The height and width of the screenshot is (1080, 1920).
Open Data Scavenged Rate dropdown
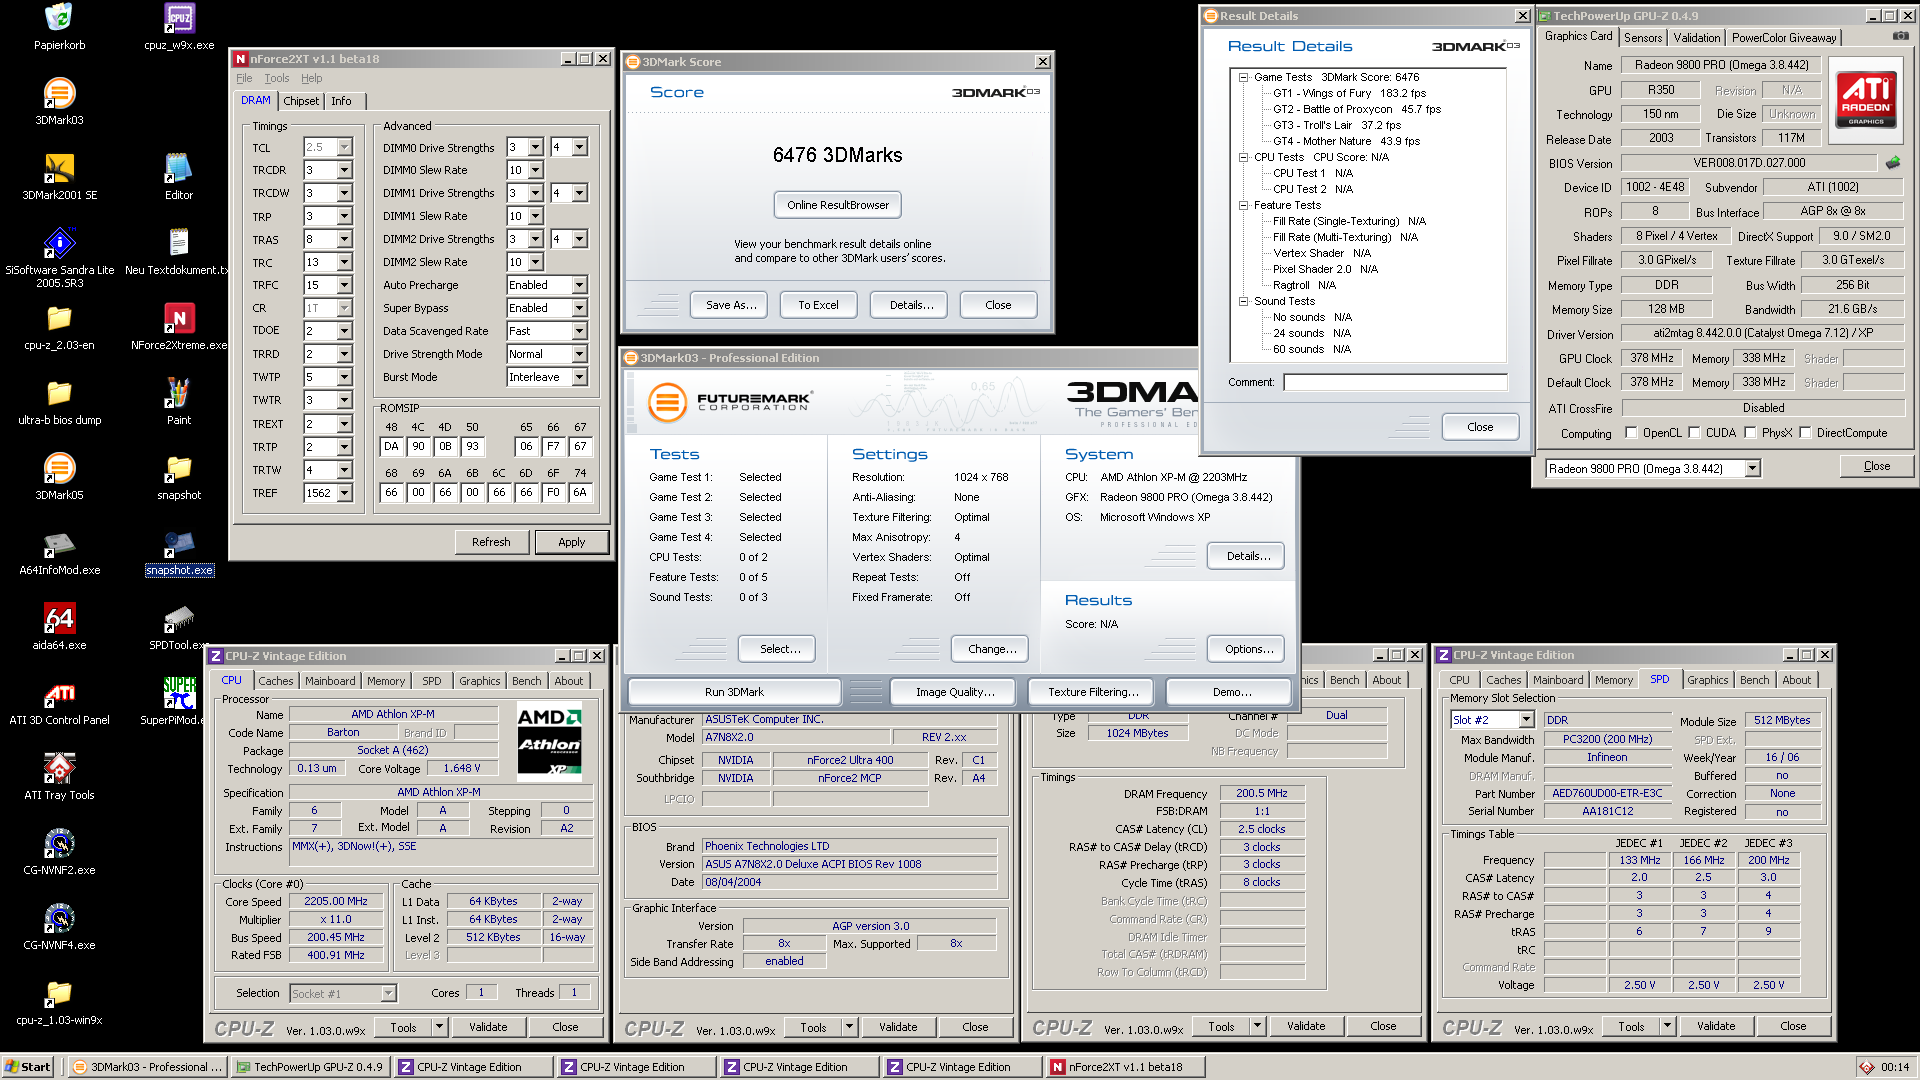(579, 331)
